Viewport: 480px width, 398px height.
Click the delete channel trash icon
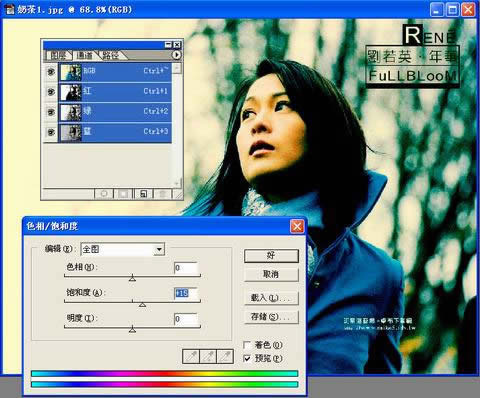point(162,194)
